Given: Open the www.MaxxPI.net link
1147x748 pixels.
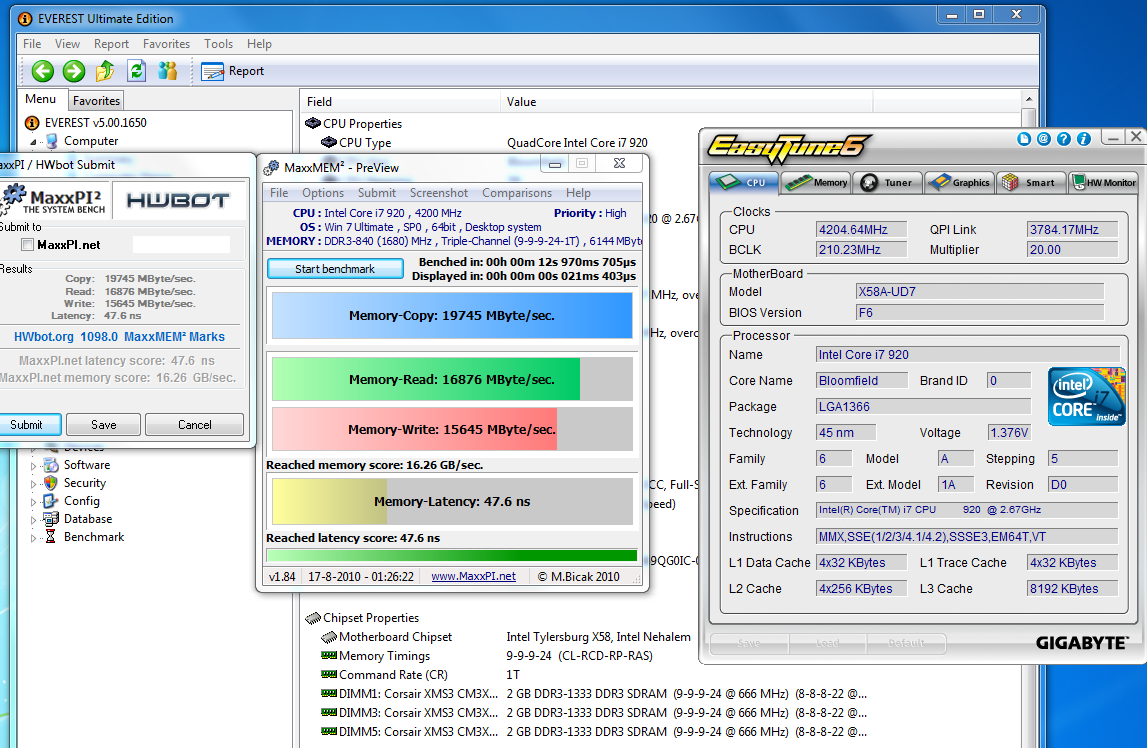Looking at the screenshot, I should [x=473, y=577].
